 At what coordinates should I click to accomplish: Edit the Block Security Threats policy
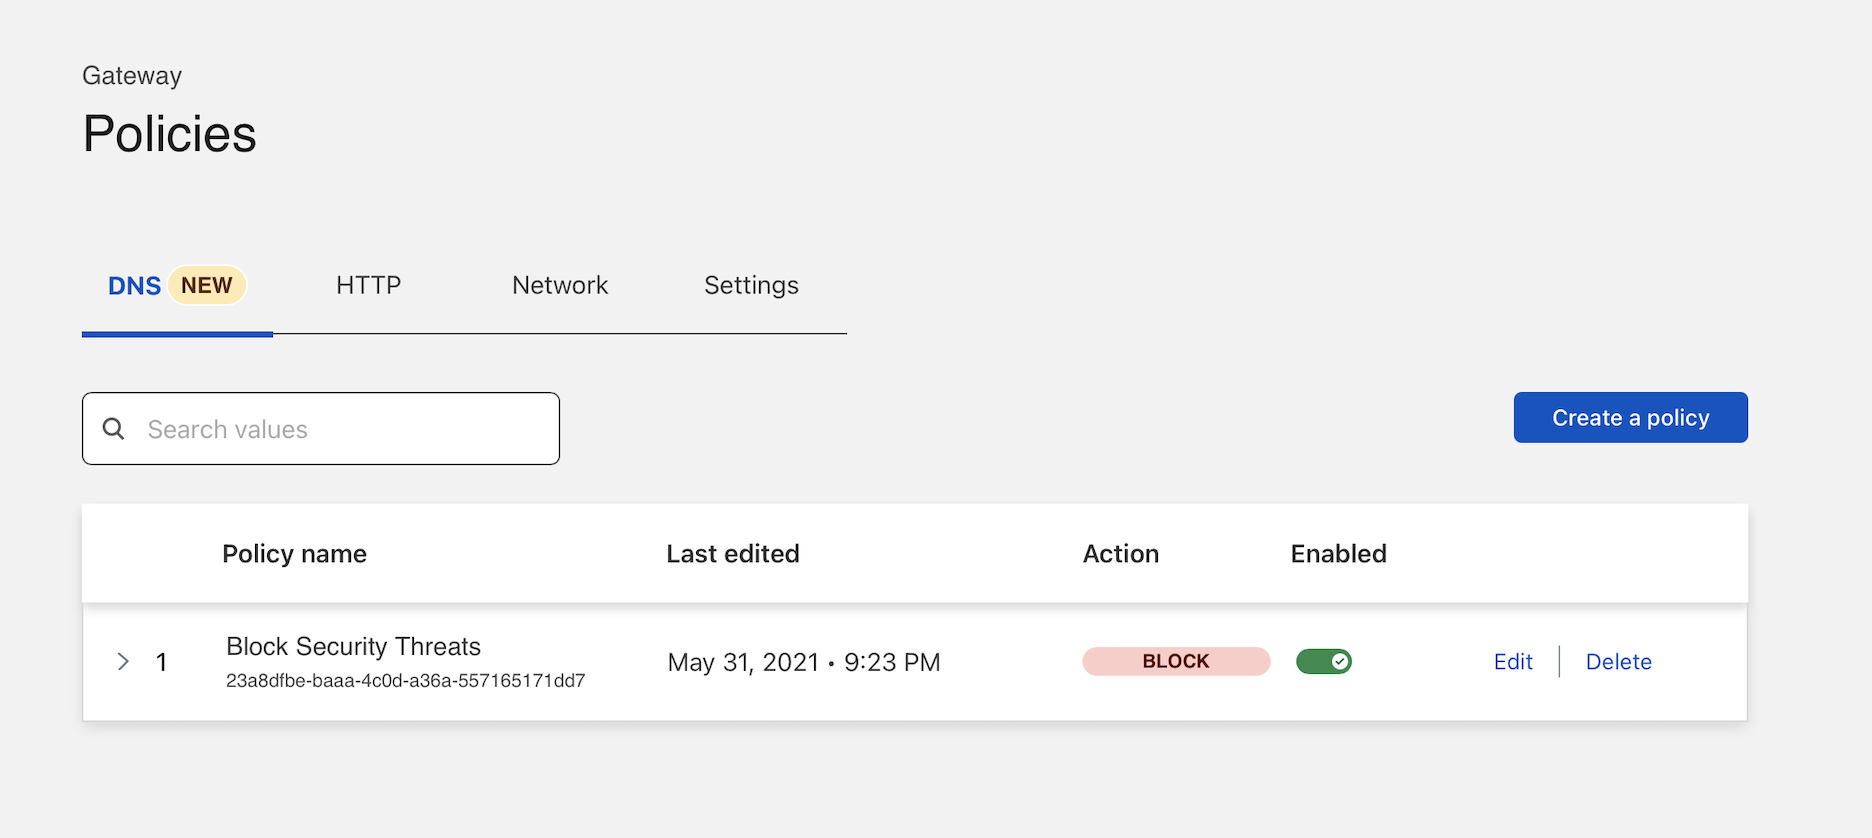(x=1512, y=662)
